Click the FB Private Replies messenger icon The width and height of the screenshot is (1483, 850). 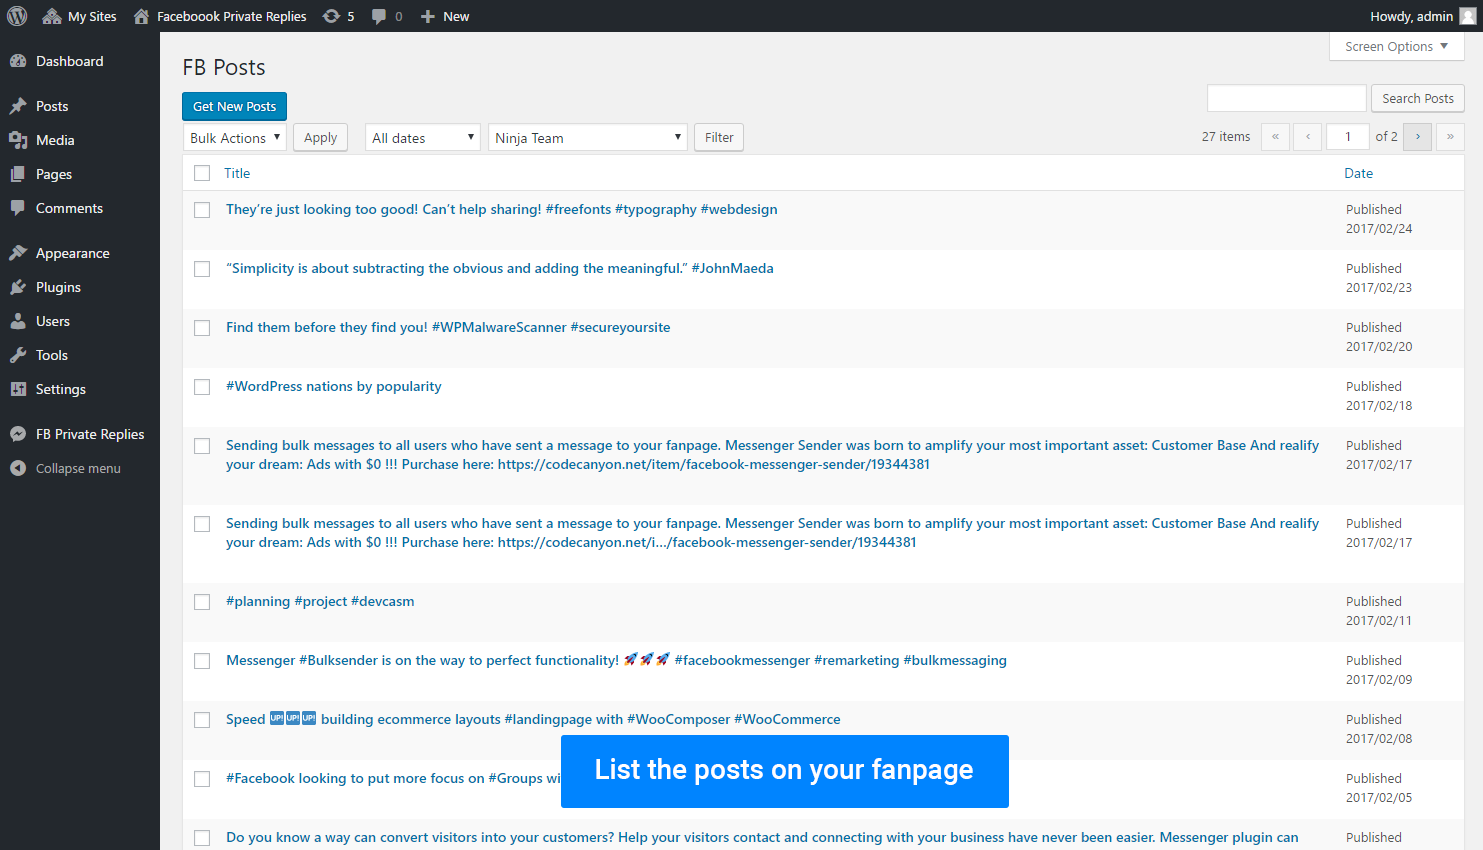(18, 434)
